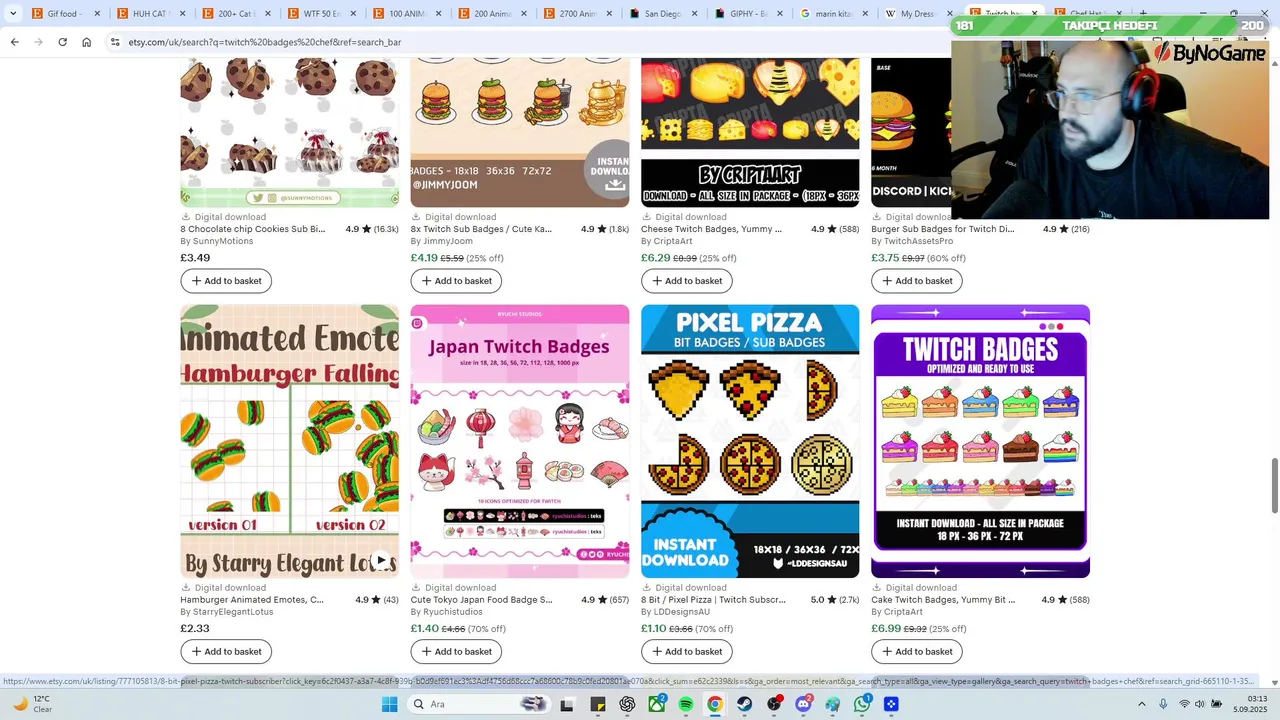Open '8 Bit / Pixel Pizza | Twitch Subscr...' title
The image size is (1280, 720).
(x=713, y=600)
